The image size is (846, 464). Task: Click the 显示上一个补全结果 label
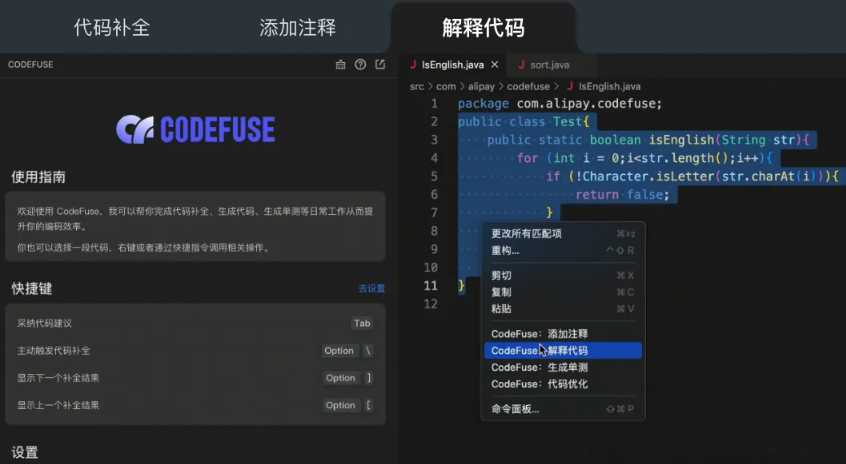[58, 406]
